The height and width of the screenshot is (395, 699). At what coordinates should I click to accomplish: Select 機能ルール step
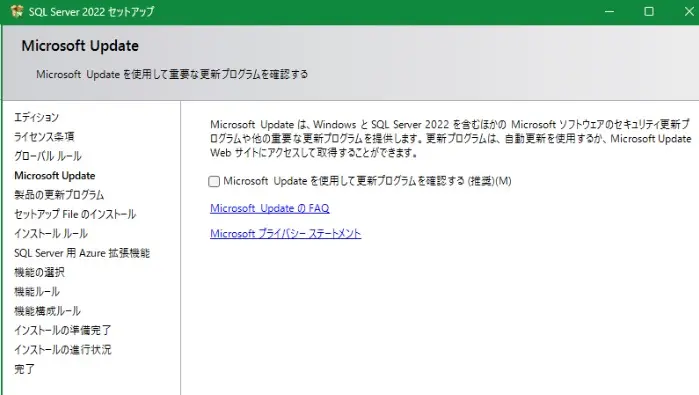point(37,292)
